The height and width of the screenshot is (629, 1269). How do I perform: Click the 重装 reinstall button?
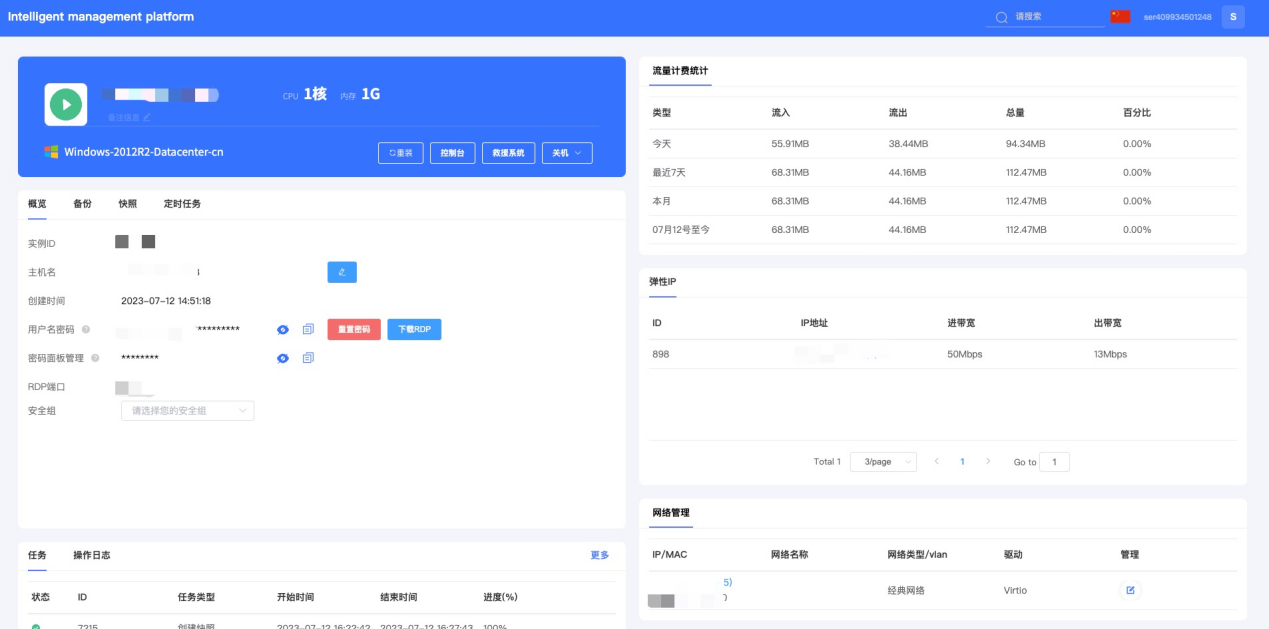401,153
